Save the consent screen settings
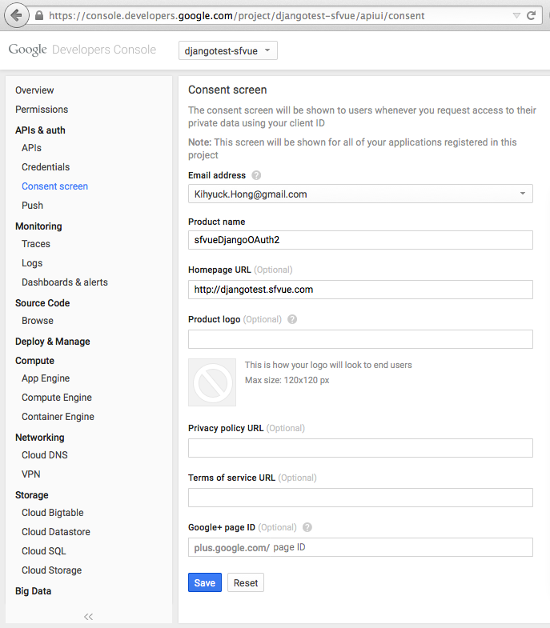Image resolution: width=550 pixels, height=628 pixels. click(x=205, y=583)
